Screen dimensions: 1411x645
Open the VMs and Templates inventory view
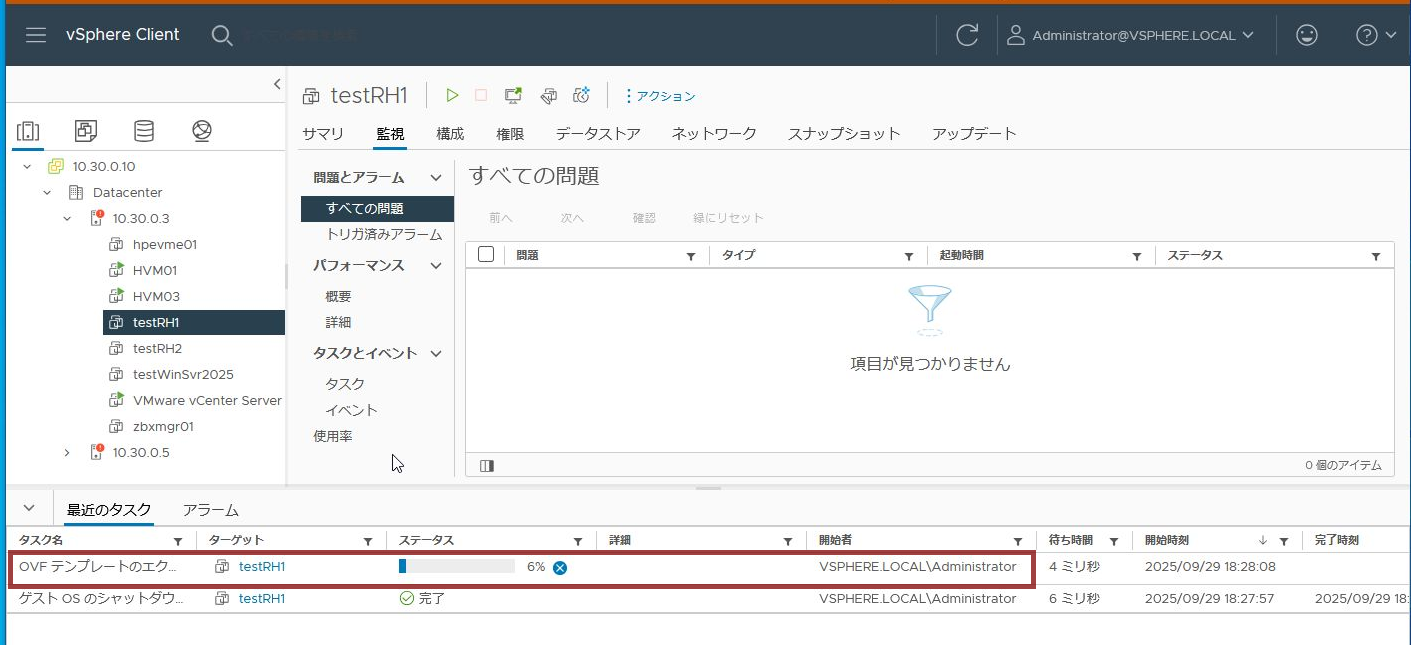(87, 131)
